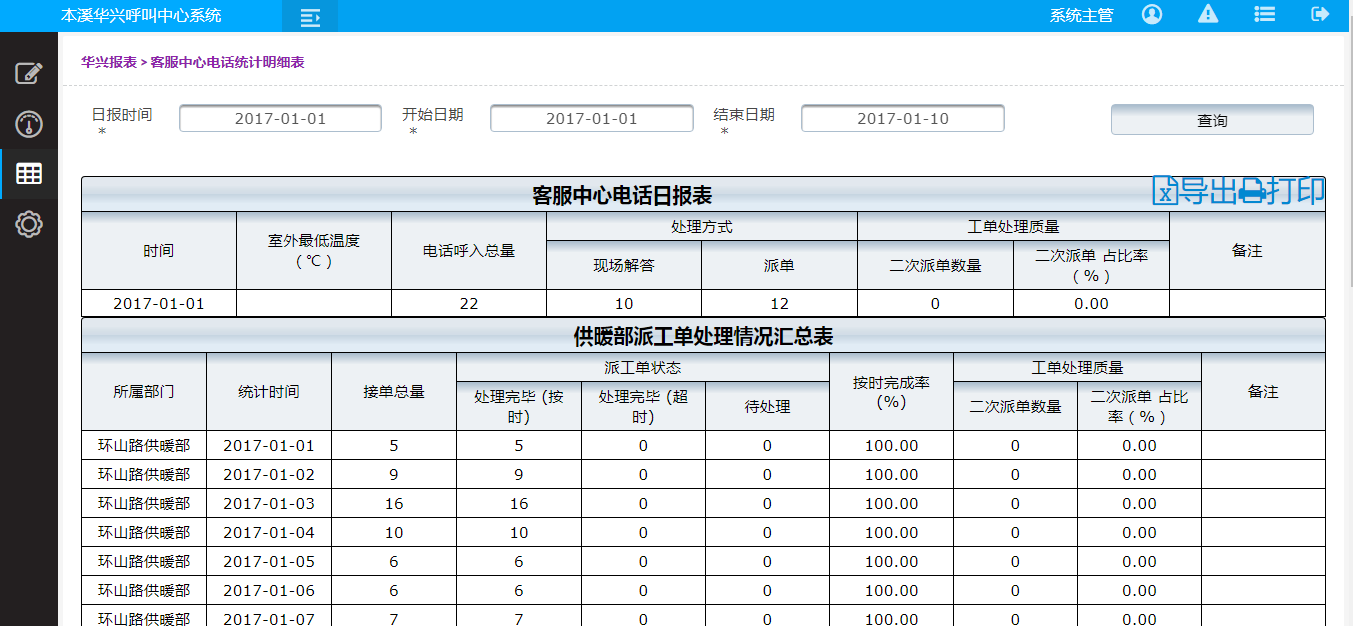Click the warning triangle icon top right
The width and height of the screenshot is (1353, 626).
(x=1207, y=14)
